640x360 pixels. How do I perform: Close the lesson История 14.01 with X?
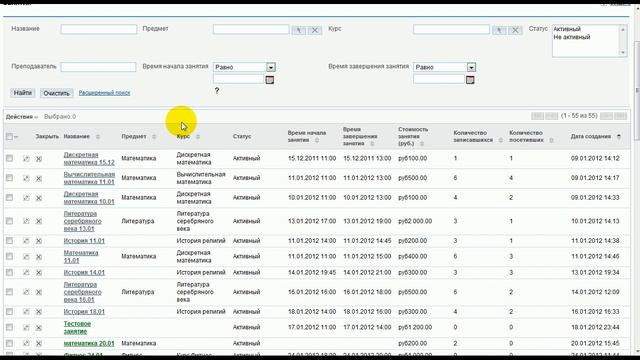39,273
